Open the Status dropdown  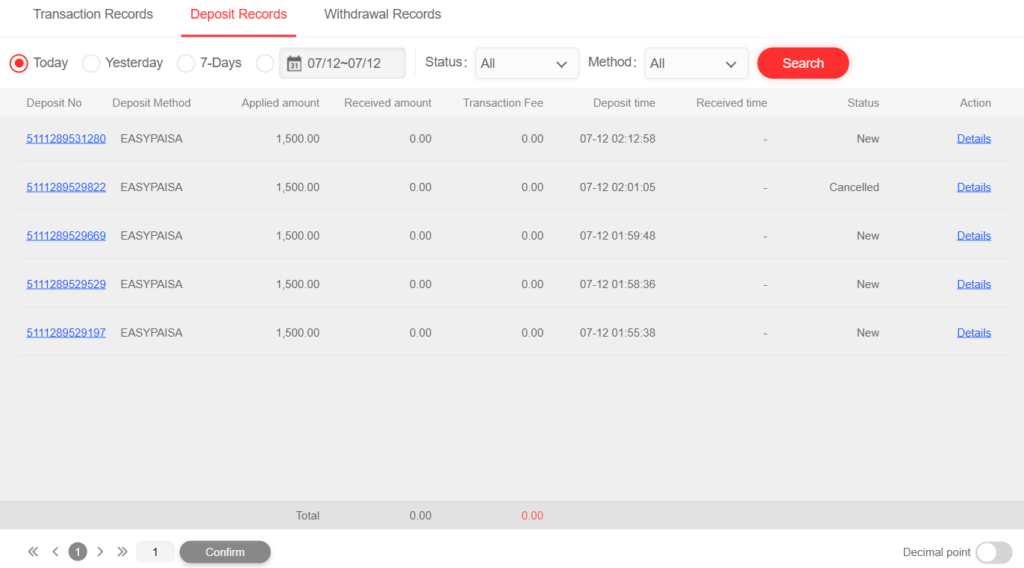[526, 63]
